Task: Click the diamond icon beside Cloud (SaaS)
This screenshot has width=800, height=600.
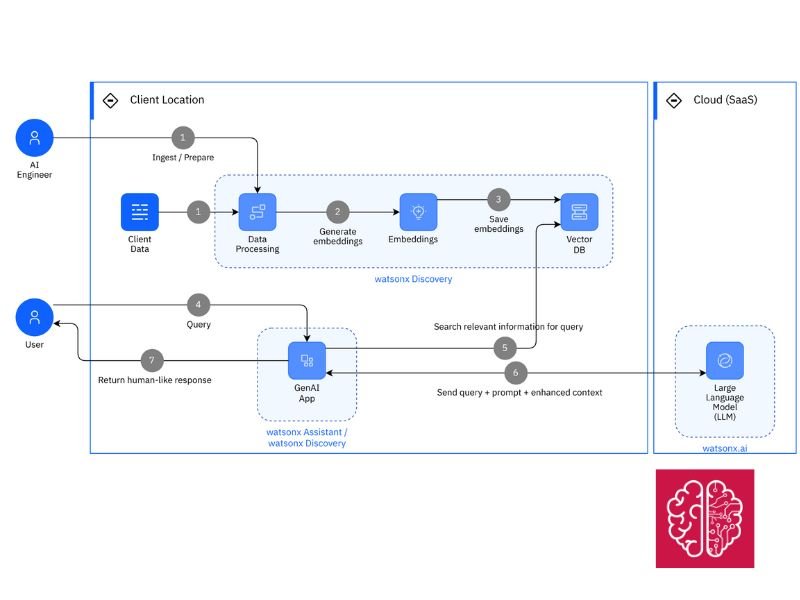Action: coord(673,101)
